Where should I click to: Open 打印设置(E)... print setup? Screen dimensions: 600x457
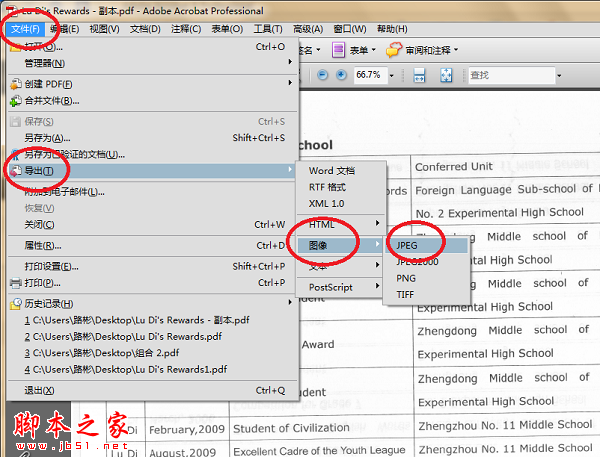click(x=152, y=266)
